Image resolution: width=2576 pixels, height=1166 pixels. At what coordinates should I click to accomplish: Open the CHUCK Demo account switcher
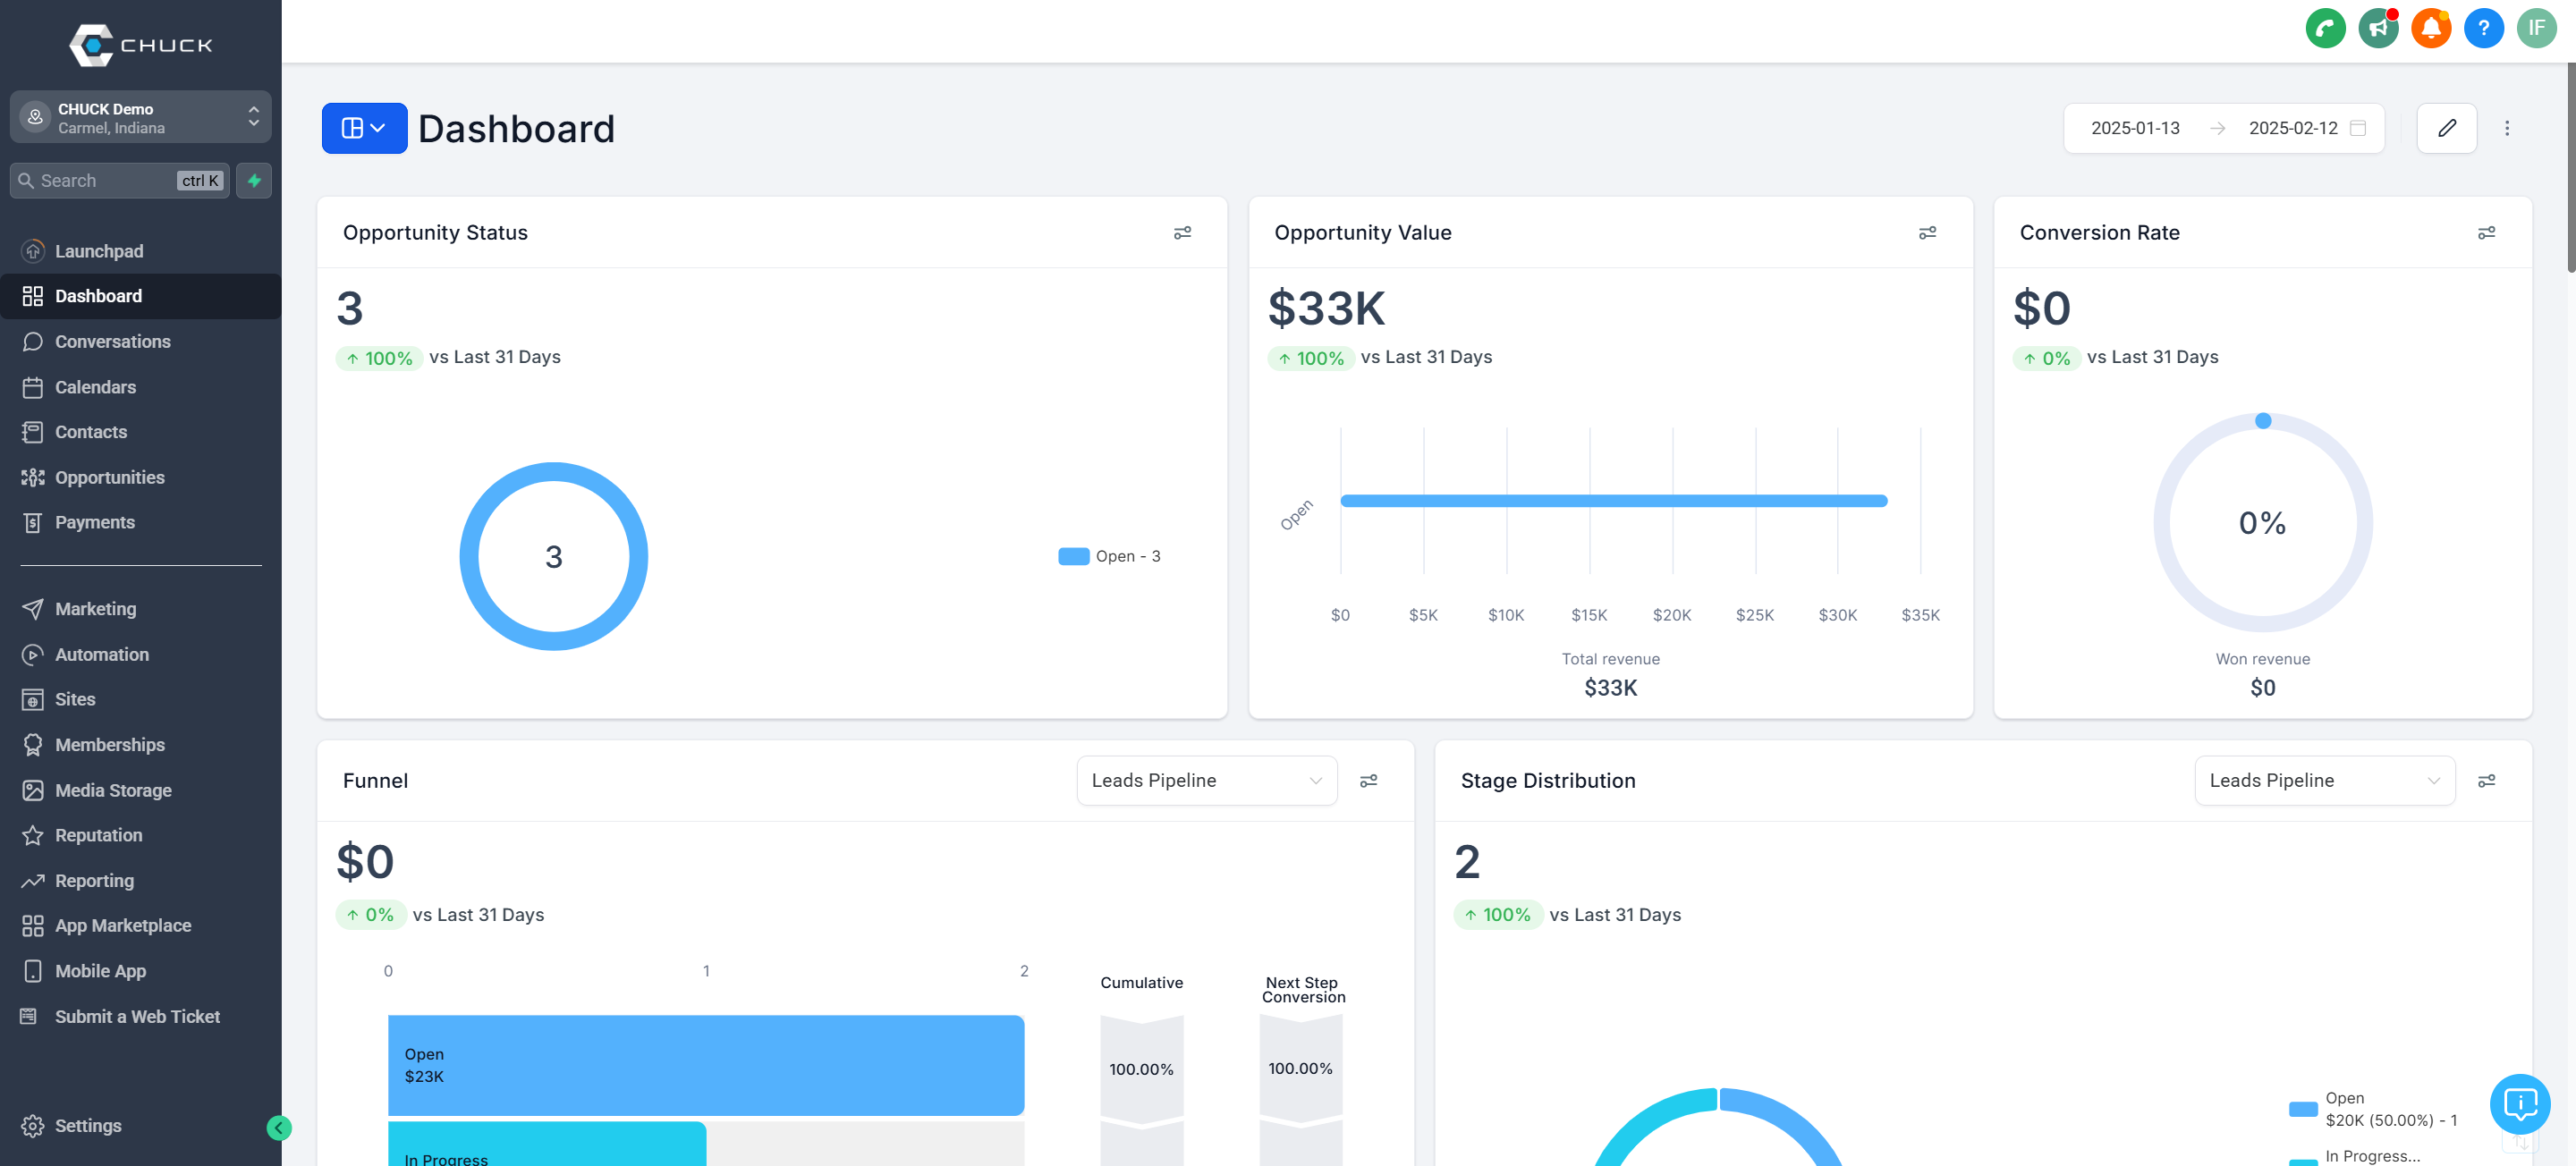(141, 118)
